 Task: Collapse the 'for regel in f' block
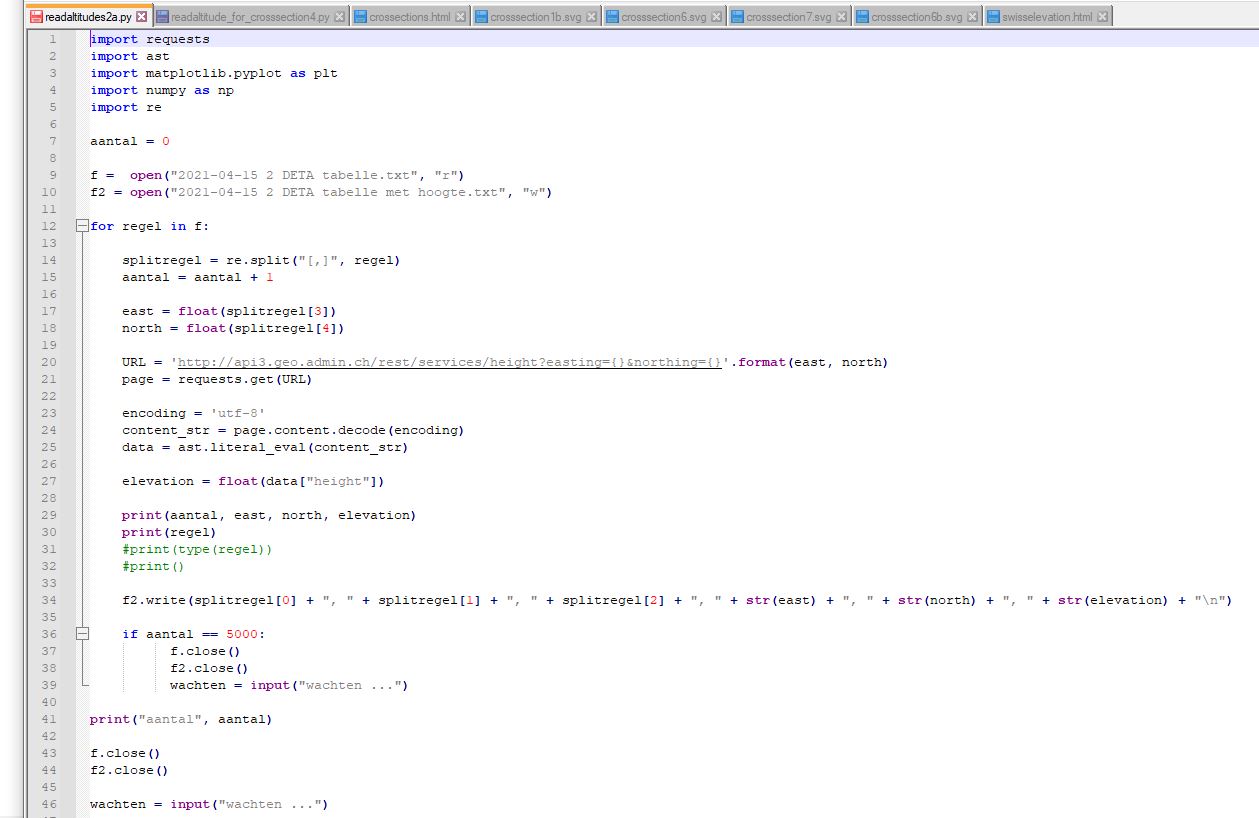coord(82,226)
